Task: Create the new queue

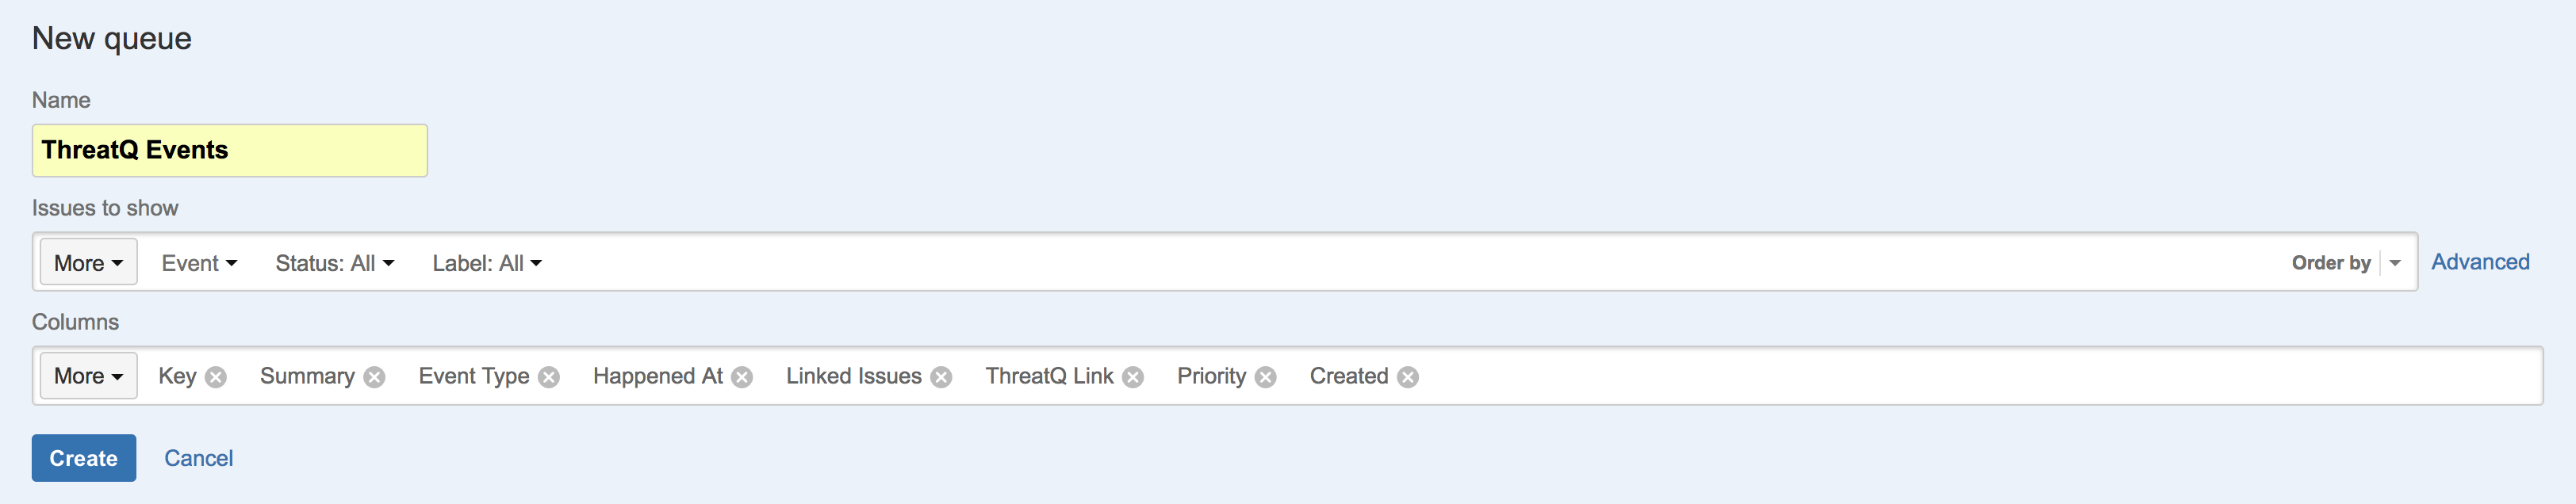Action: pyautogui.click(x=84, y=458)
